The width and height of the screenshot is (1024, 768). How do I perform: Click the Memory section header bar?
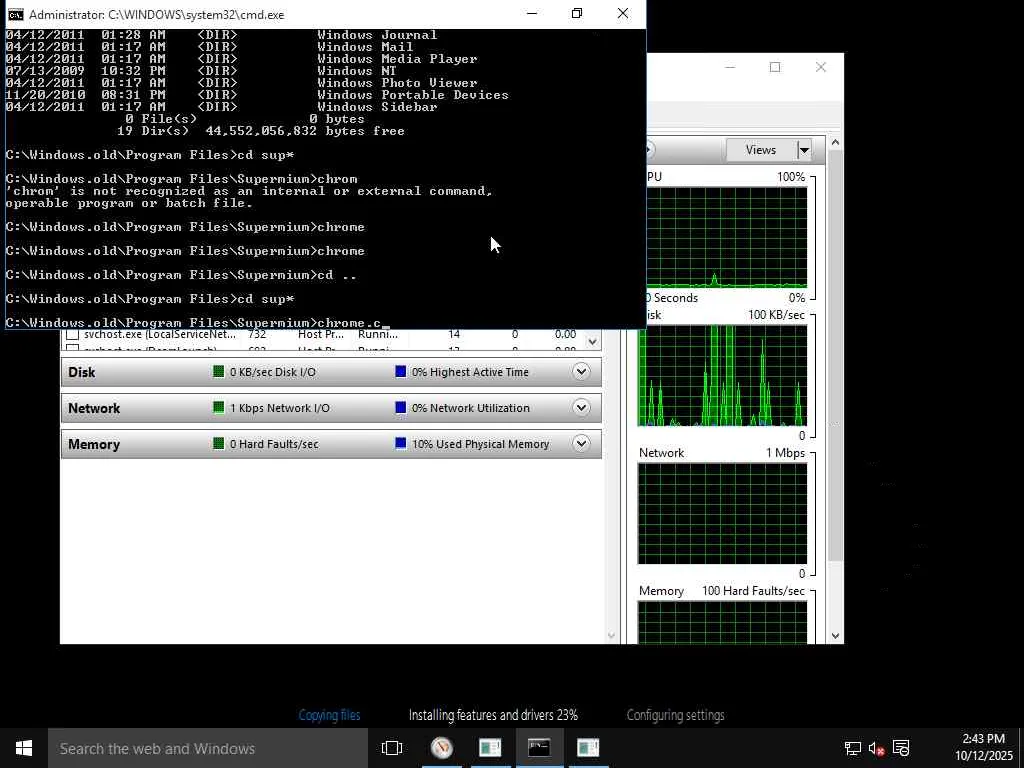tap(331, 443)
